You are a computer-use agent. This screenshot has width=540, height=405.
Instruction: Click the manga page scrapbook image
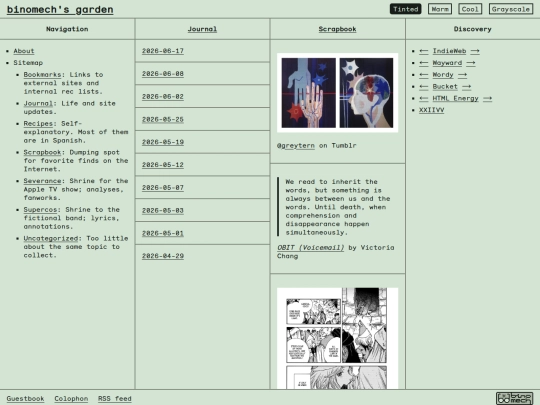(x=338, y=338)
